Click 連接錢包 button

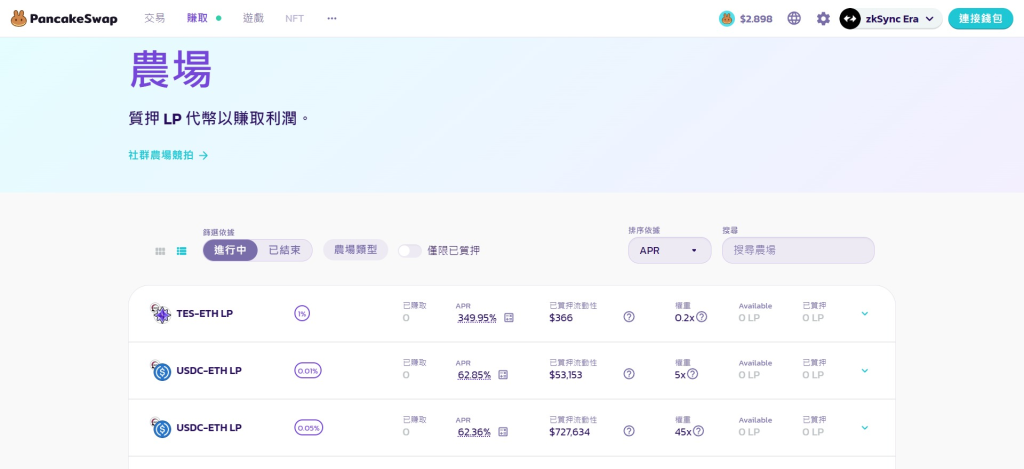980,18
